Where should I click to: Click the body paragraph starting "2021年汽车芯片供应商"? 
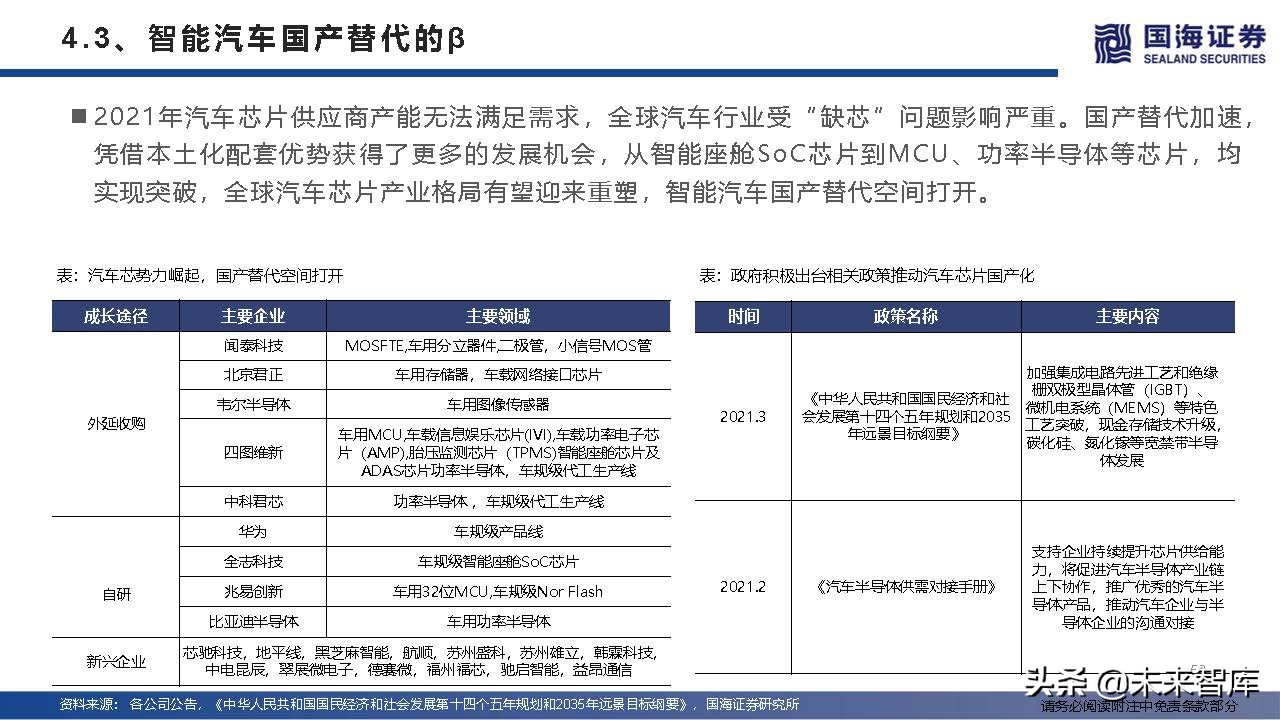pyautogui.click(x=662, y=153)
